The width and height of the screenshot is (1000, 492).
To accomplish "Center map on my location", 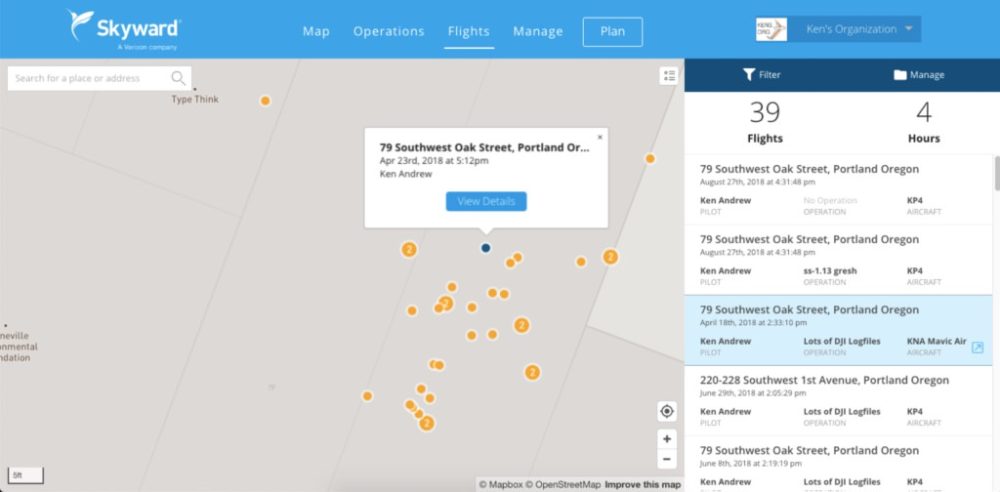I will pos(667,411).
